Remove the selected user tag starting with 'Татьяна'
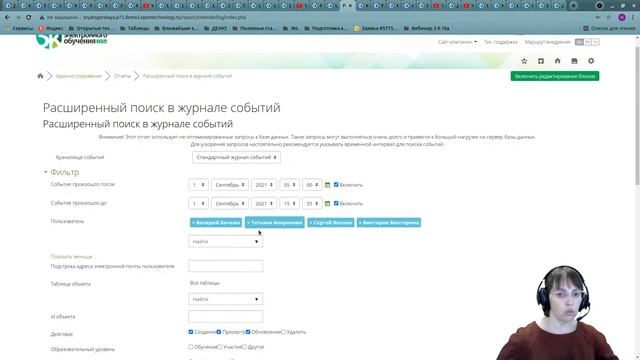The height and width of the screenshot is (360, 640). click(275, 222)
